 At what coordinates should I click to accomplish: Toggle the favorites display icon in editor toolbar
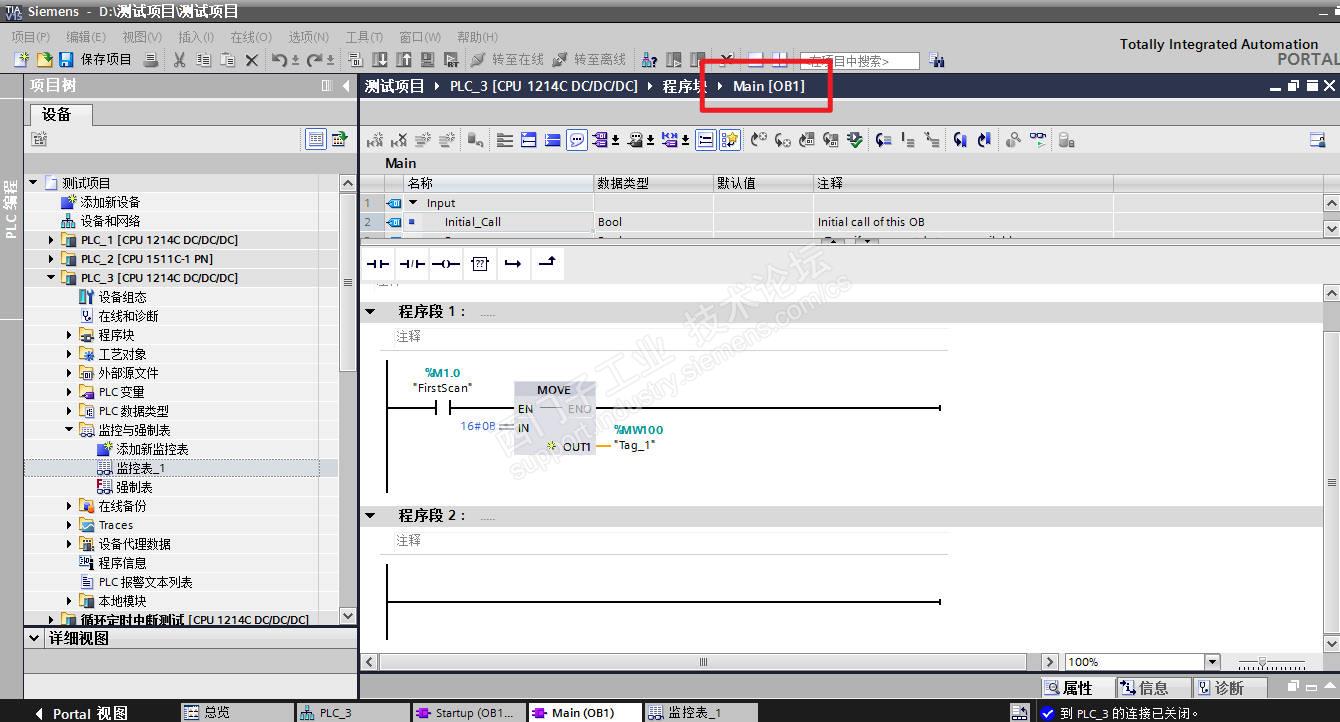tap(730, 140)
